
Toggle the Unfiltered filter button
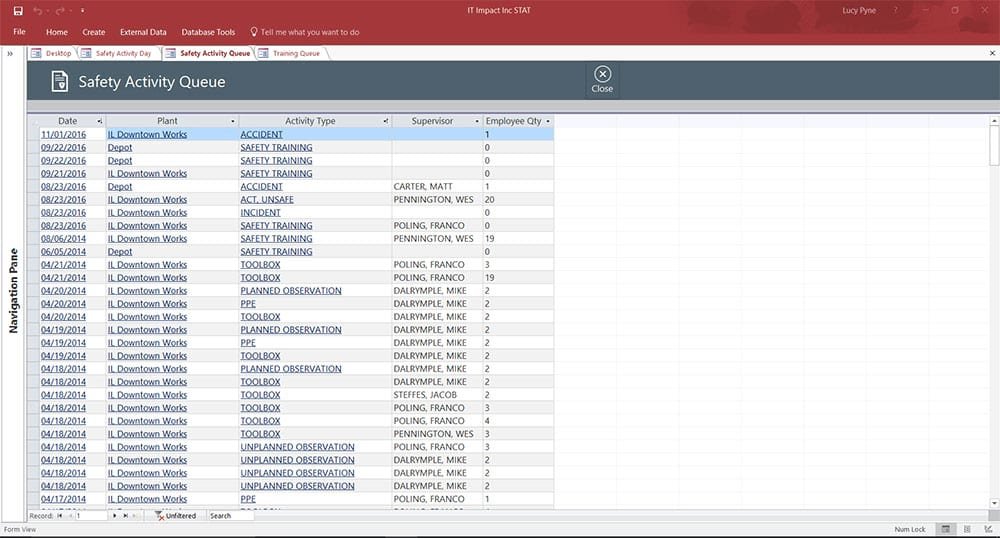pyautogui.click(x=175, y=516)
